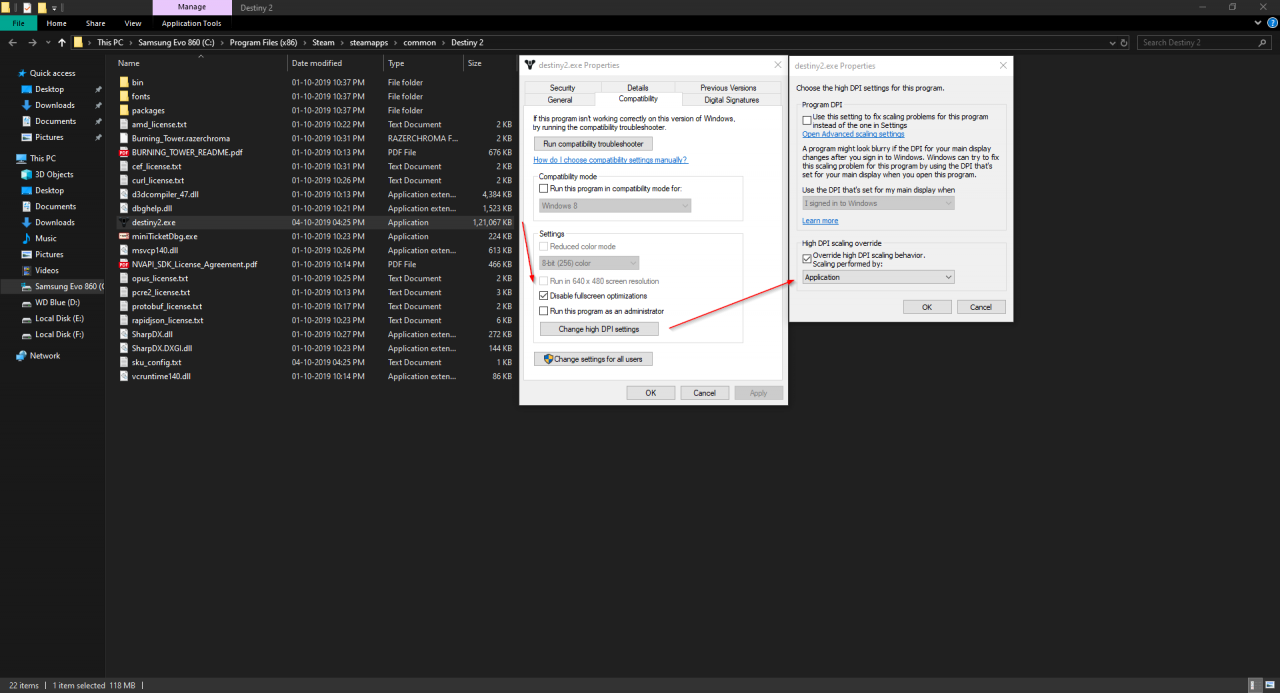
Task: Click the Change high DPI settings button
Action: coord(599,329)
